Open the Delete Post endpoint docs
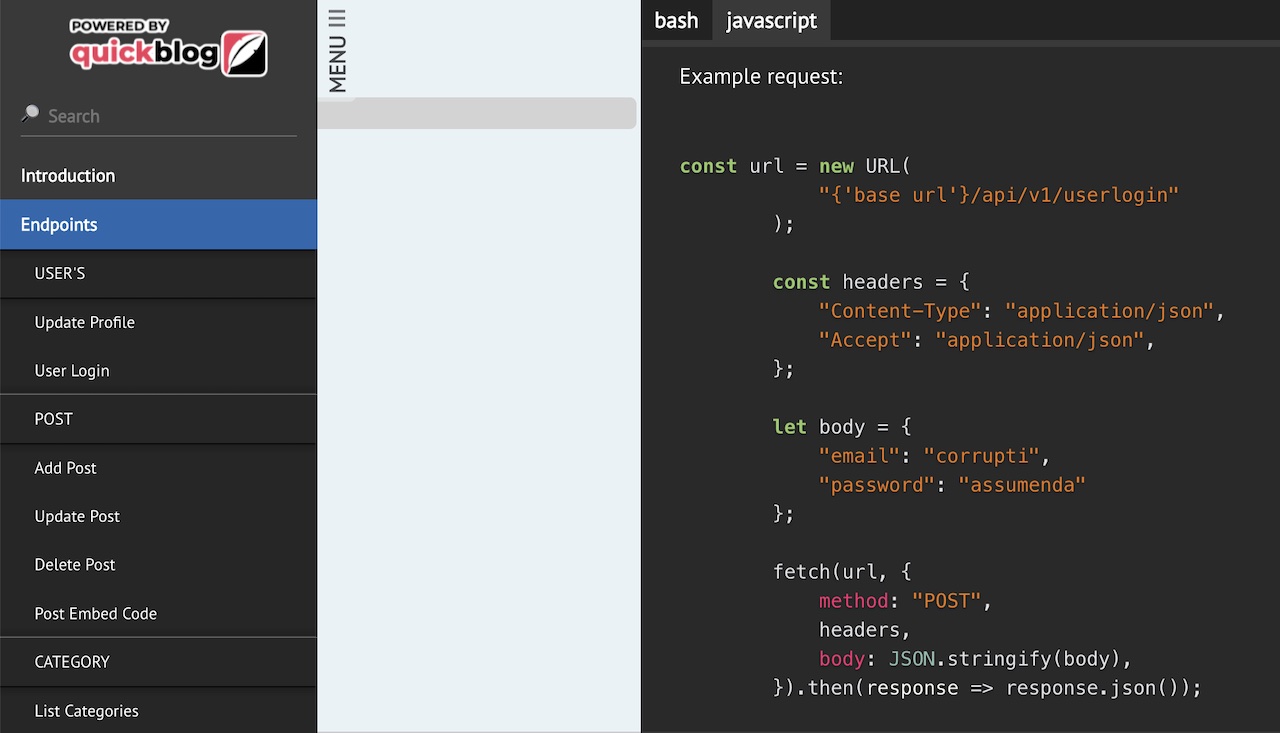Viewport: 1280px width, 733px height. (x=74, y=564)
